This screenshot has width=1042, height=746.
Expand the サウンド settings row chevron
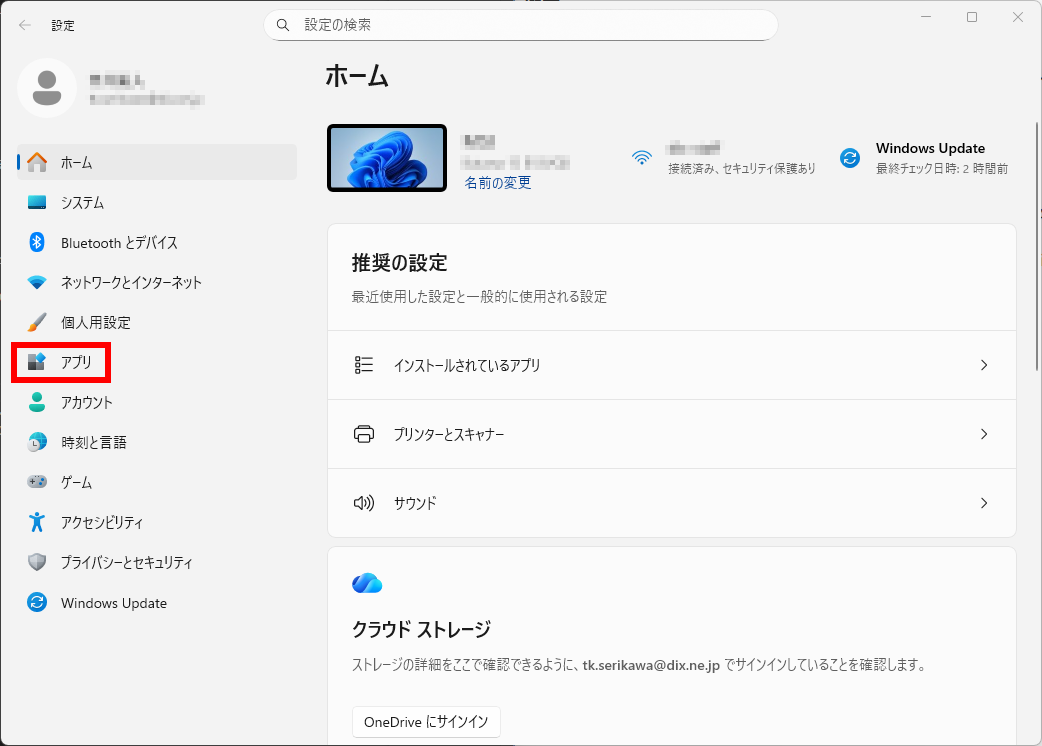(984, 503)
